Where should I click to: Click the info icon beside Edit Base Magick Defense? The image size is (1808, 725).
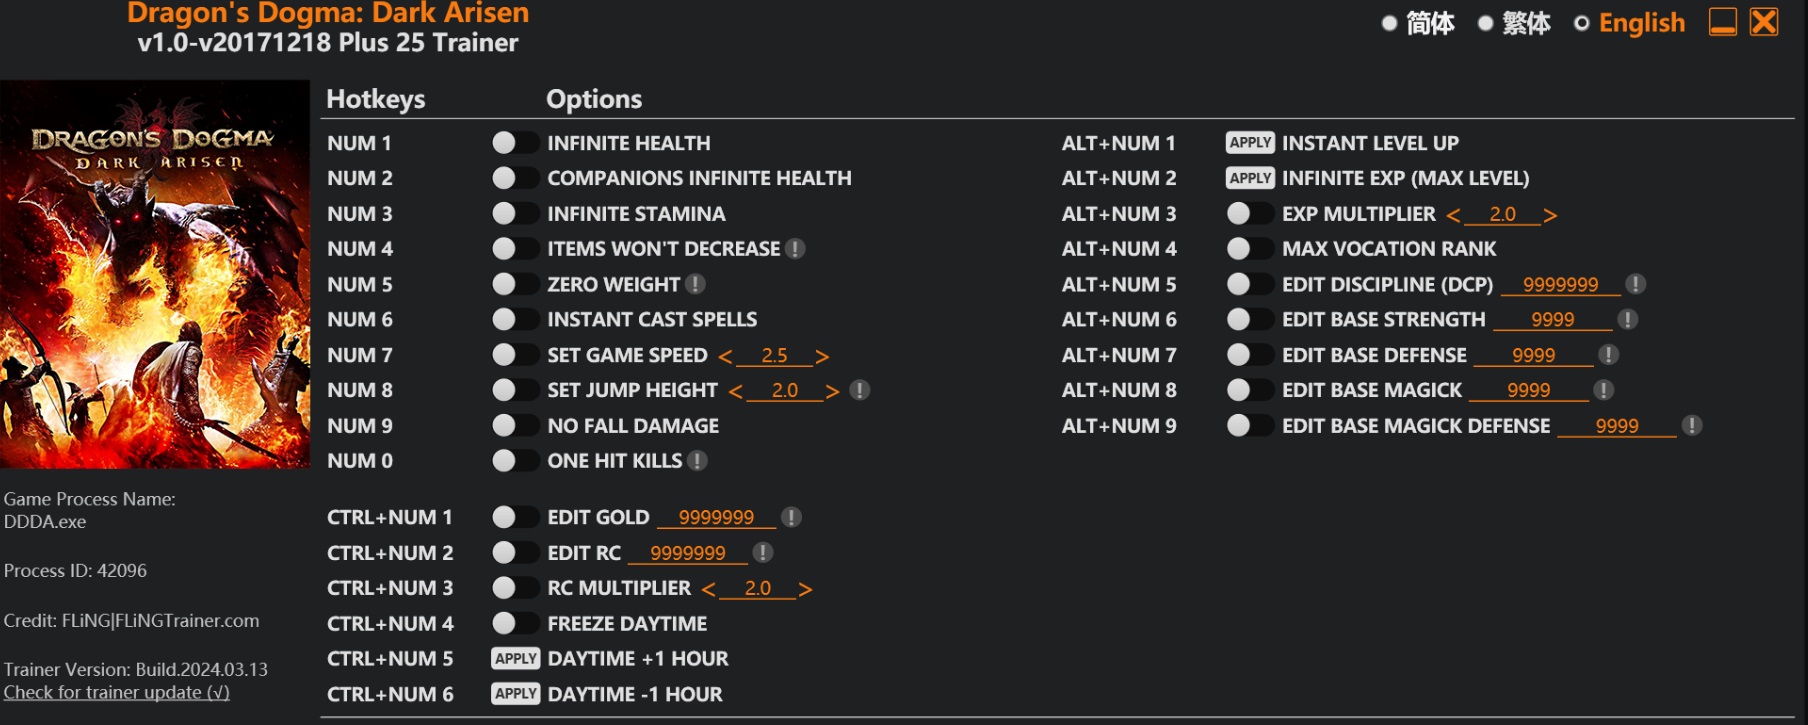click(1692, 426)
